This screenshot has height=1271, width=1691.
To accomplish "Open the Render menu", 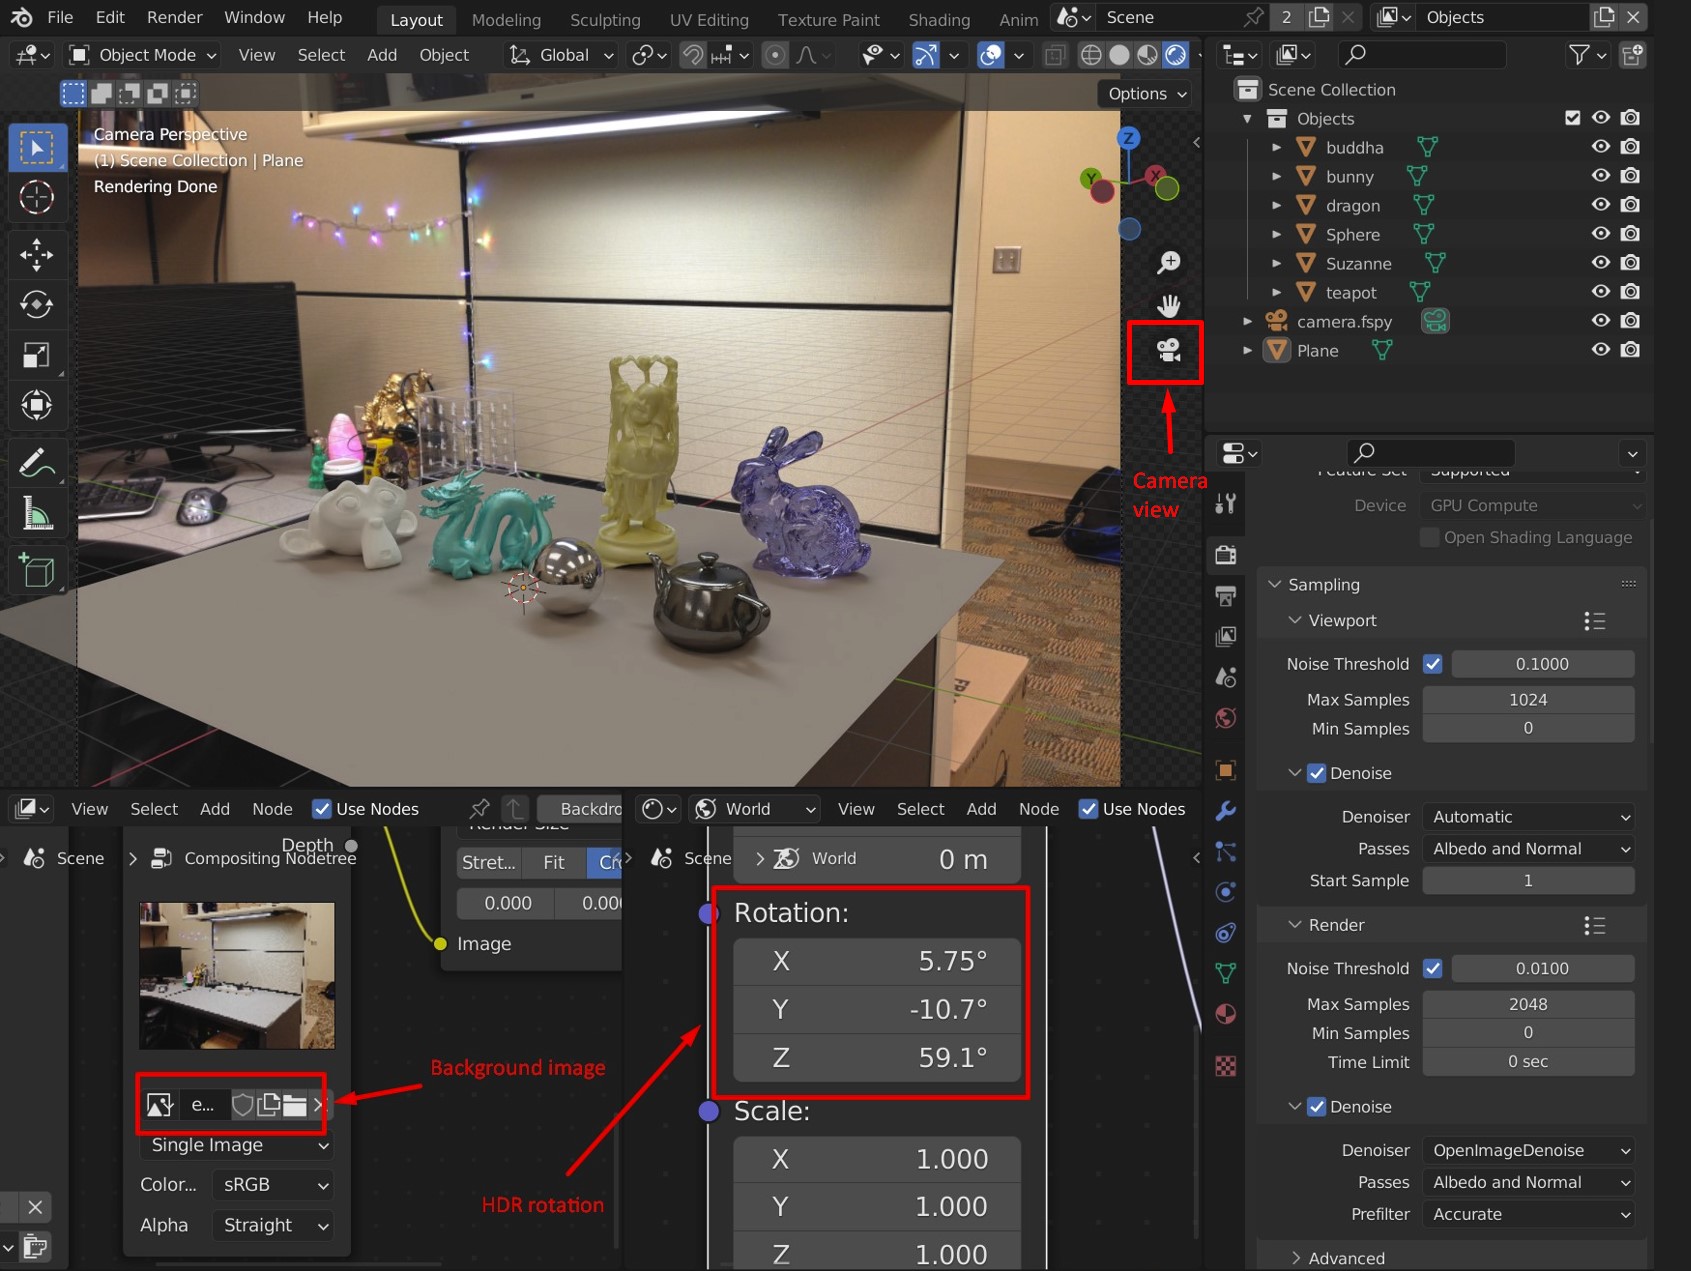I will click(x=174, y=18).
